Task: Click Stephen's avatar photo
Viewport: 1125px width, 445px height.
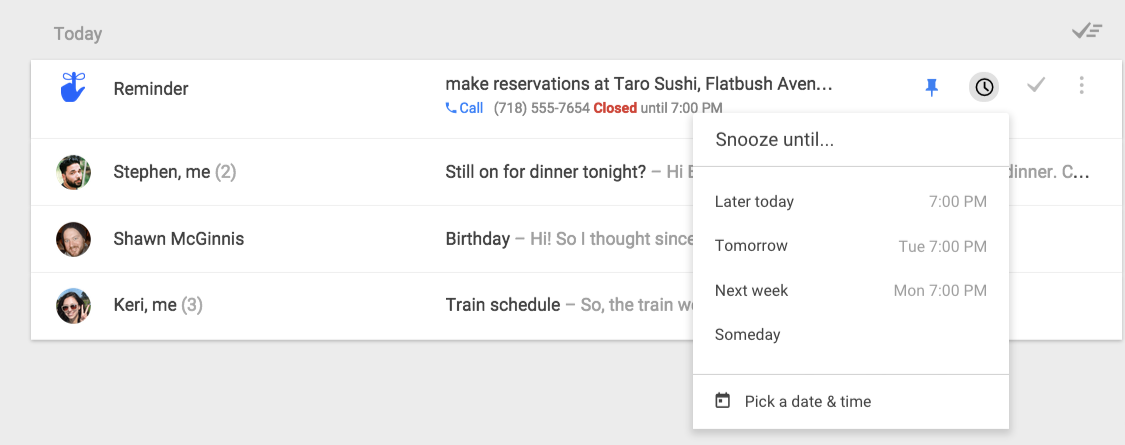Action: pos(74,172)
